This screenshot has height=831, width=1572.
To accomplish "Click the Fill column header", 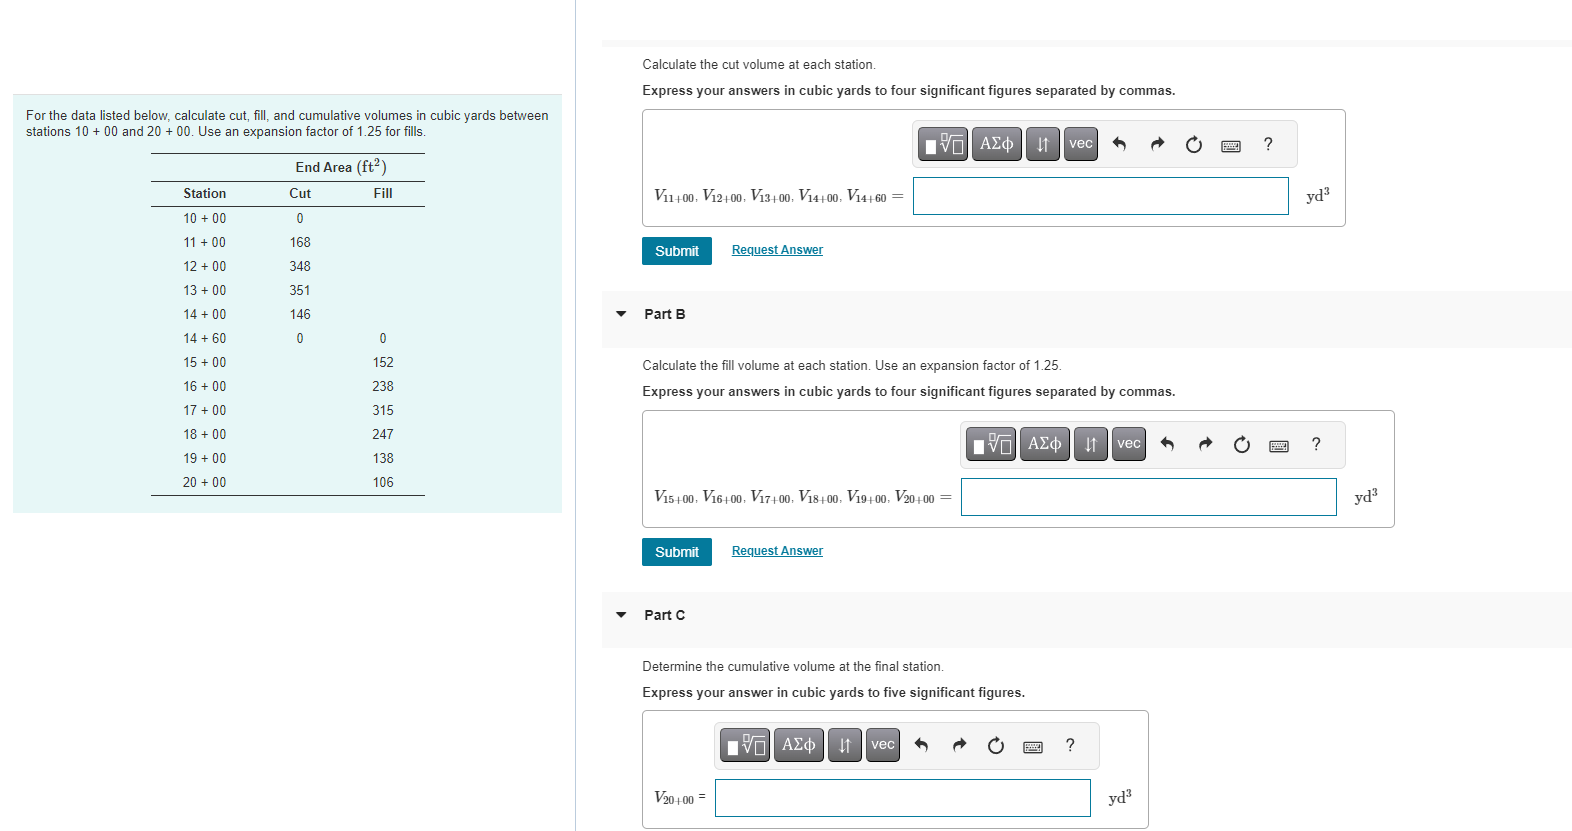I will (x=383, y=193).
